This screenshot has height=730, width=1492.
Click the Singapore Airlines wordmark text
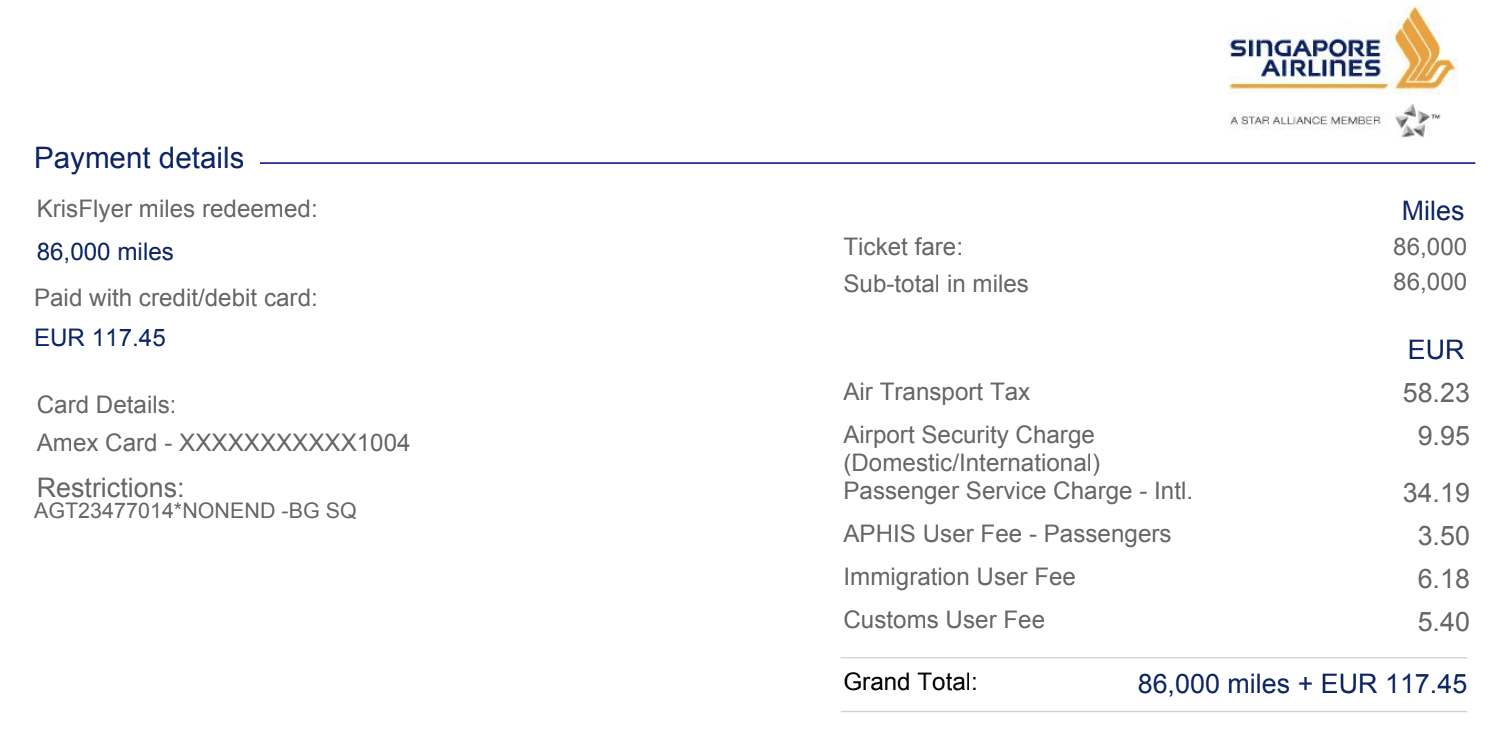pos(1305,58)
